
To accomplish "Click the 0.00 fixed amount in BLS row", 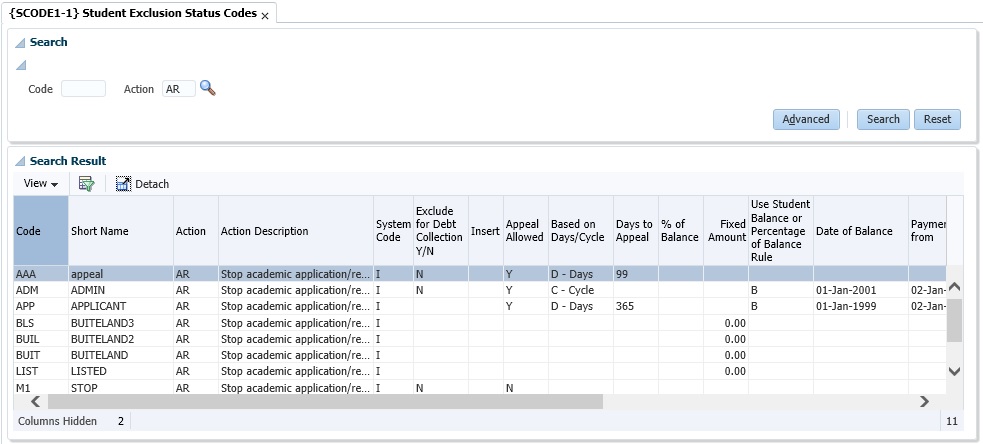I will click(x=726, y=323).
